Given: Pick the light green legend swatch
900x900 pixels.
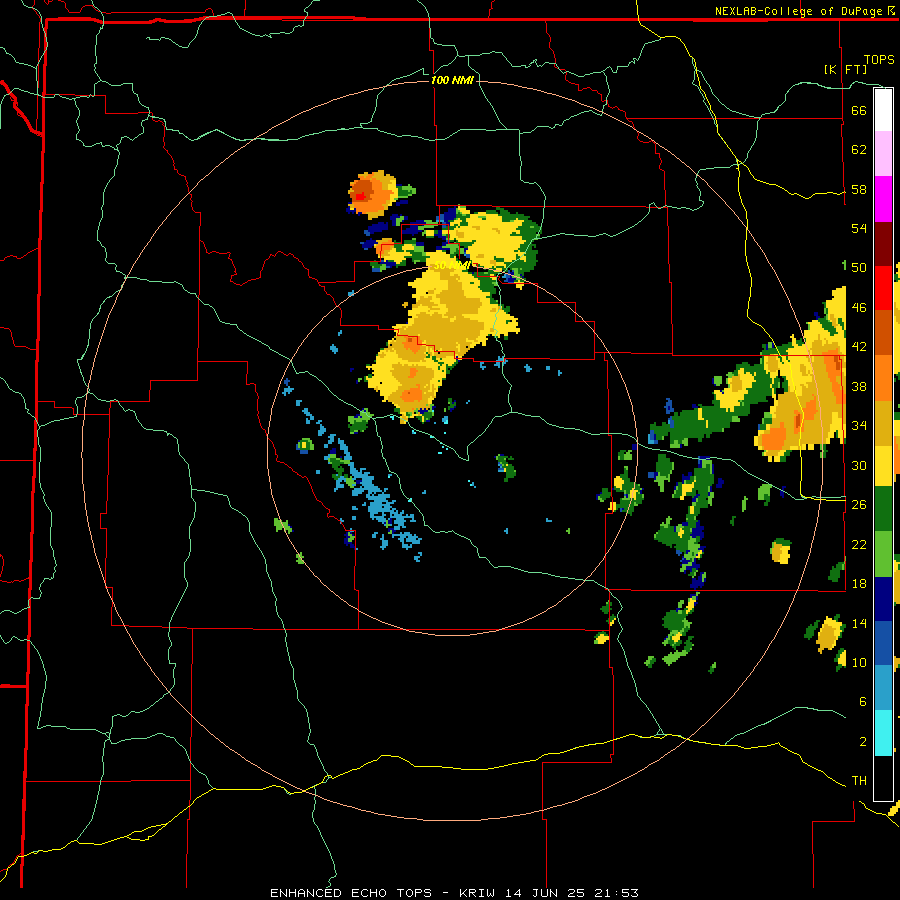Looking at the screenshot, I should [x=883, y=553].
